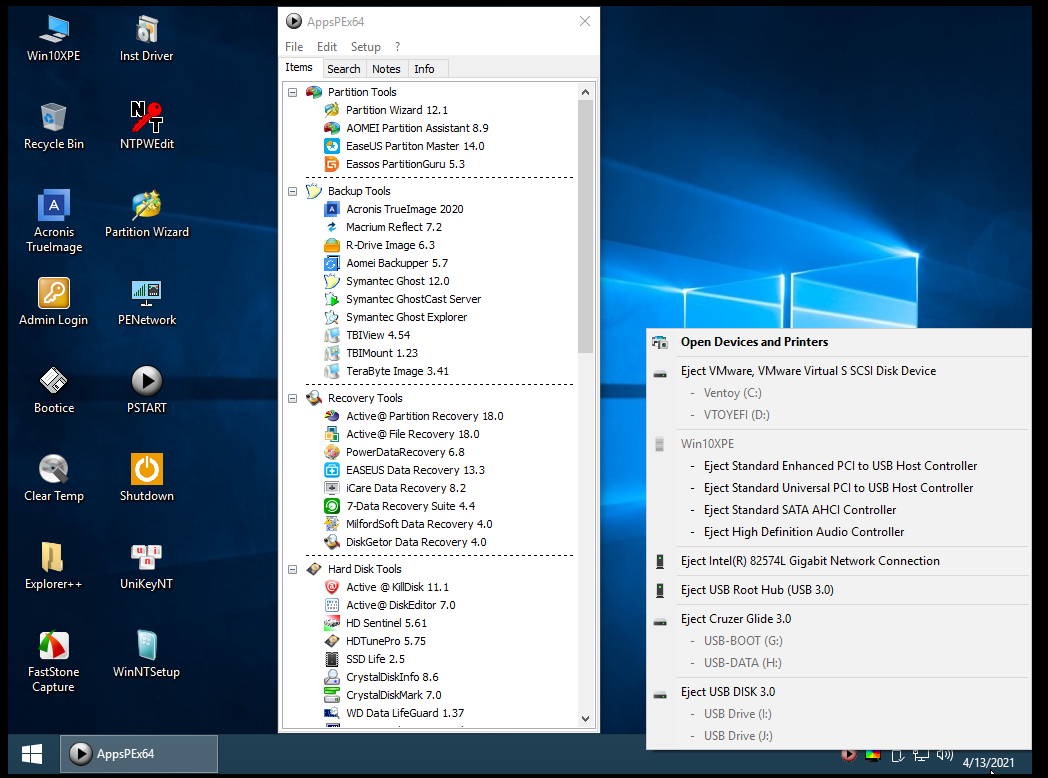
Task: Click the volume speaker tray icon
Action: (944, 755)
